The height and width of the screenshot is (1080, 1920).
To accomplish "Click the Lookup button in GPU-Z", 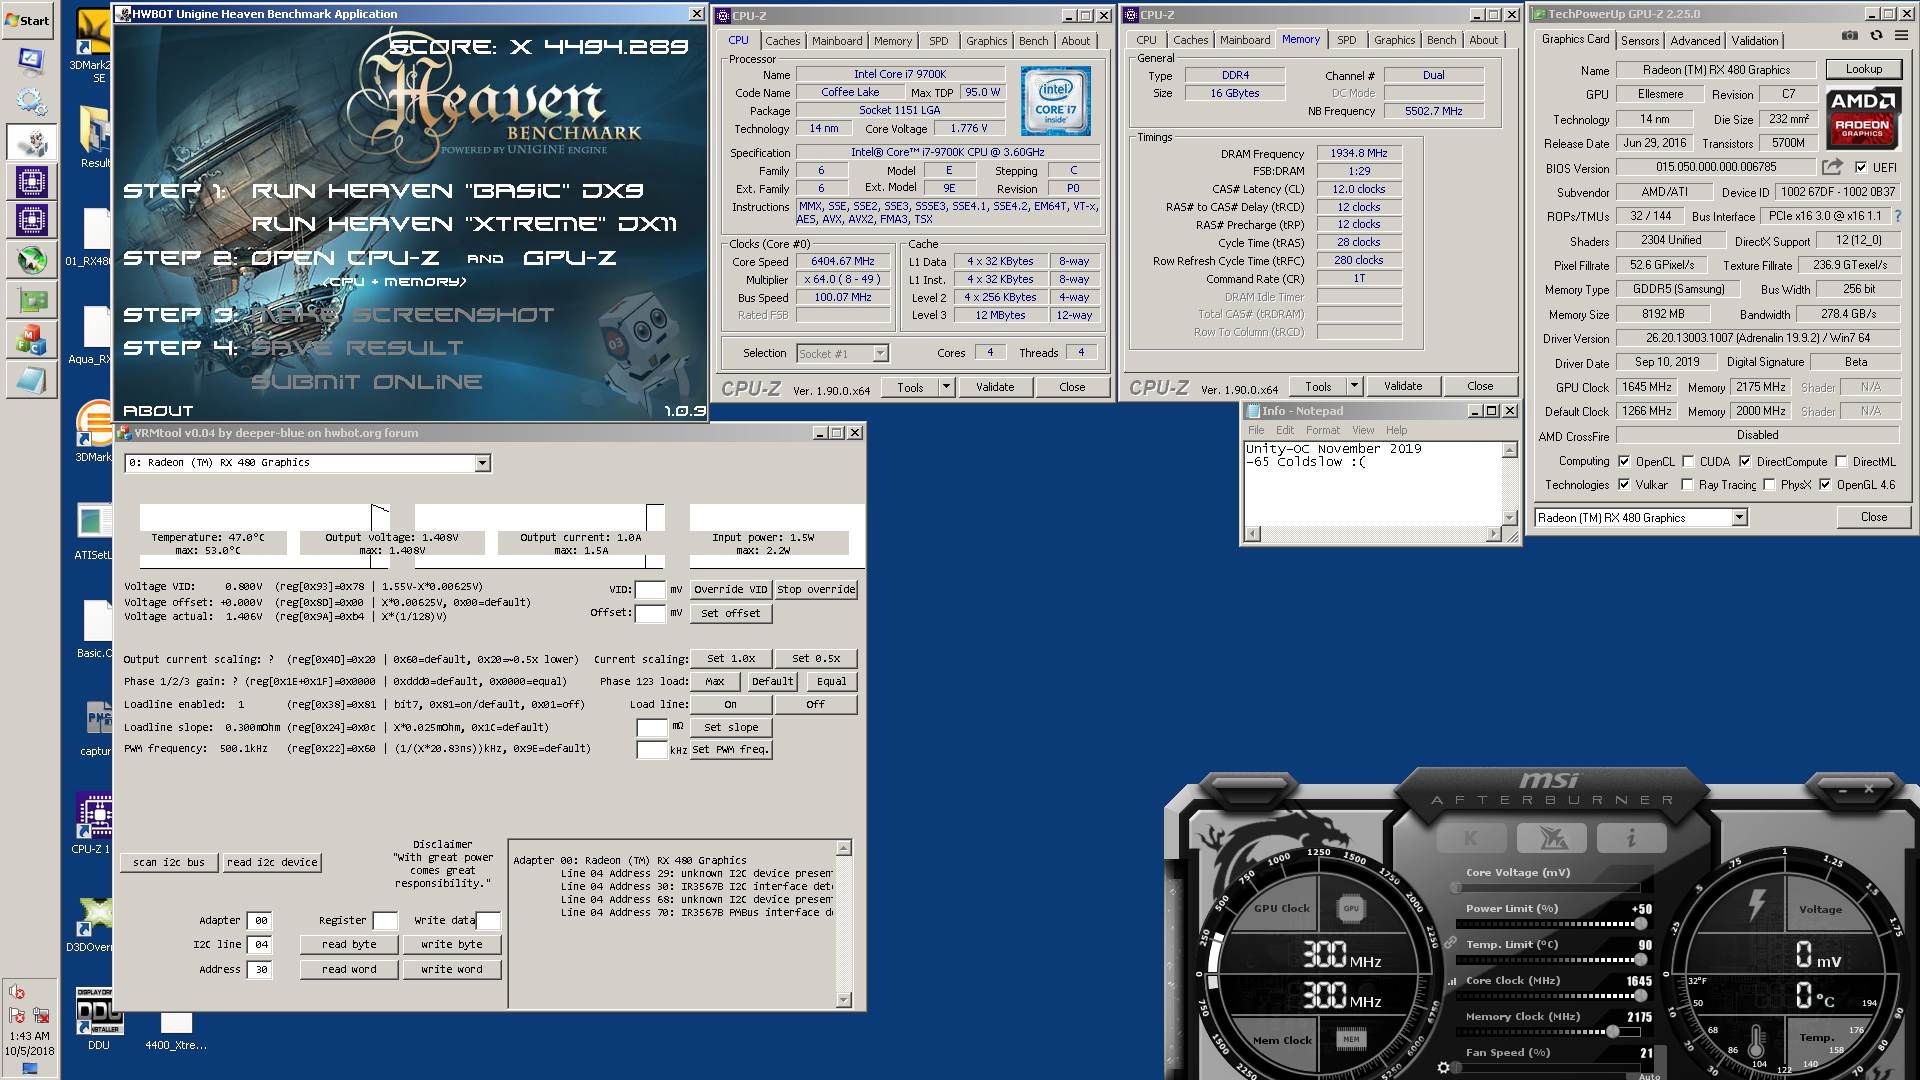I will (1863, 69).
